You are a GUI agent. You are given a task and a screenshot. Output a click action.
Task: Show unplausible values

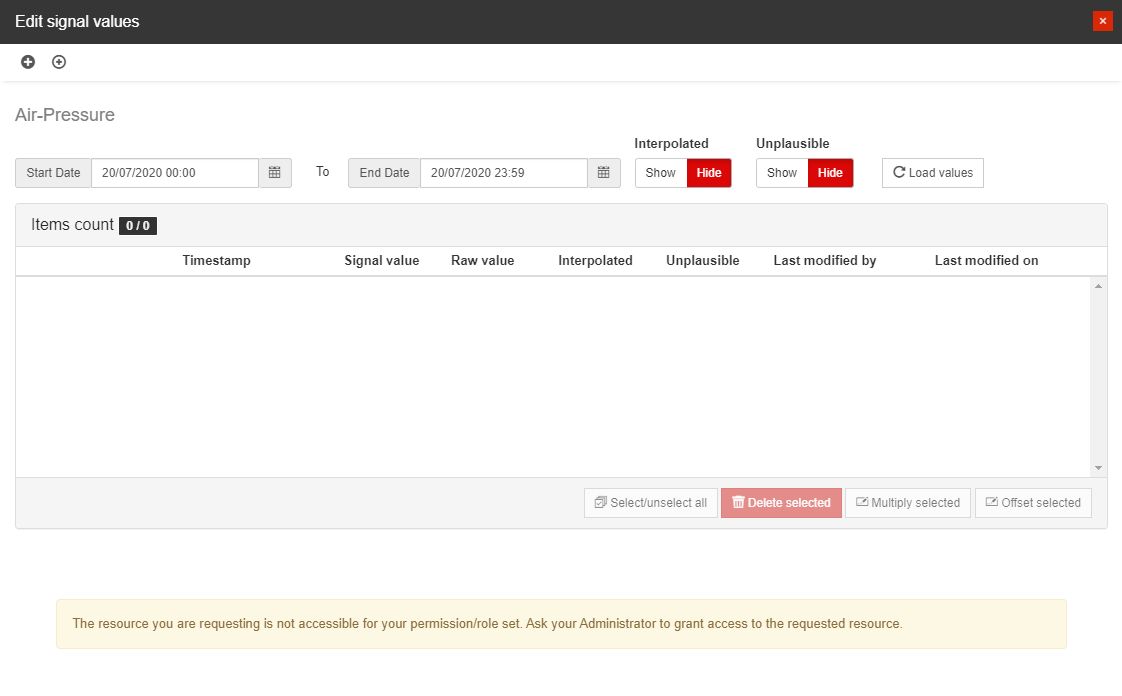pos(781,173)
